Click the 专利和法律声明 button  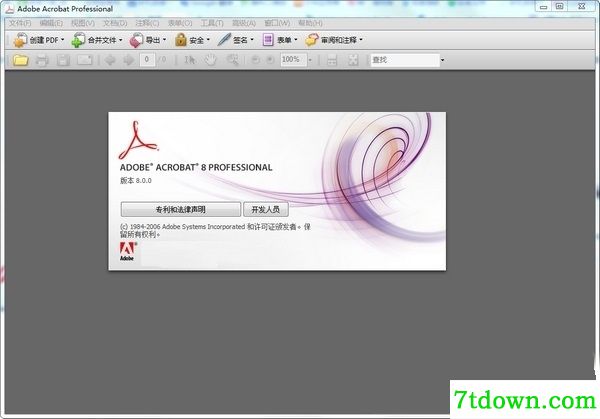click(x=181, y=210)
